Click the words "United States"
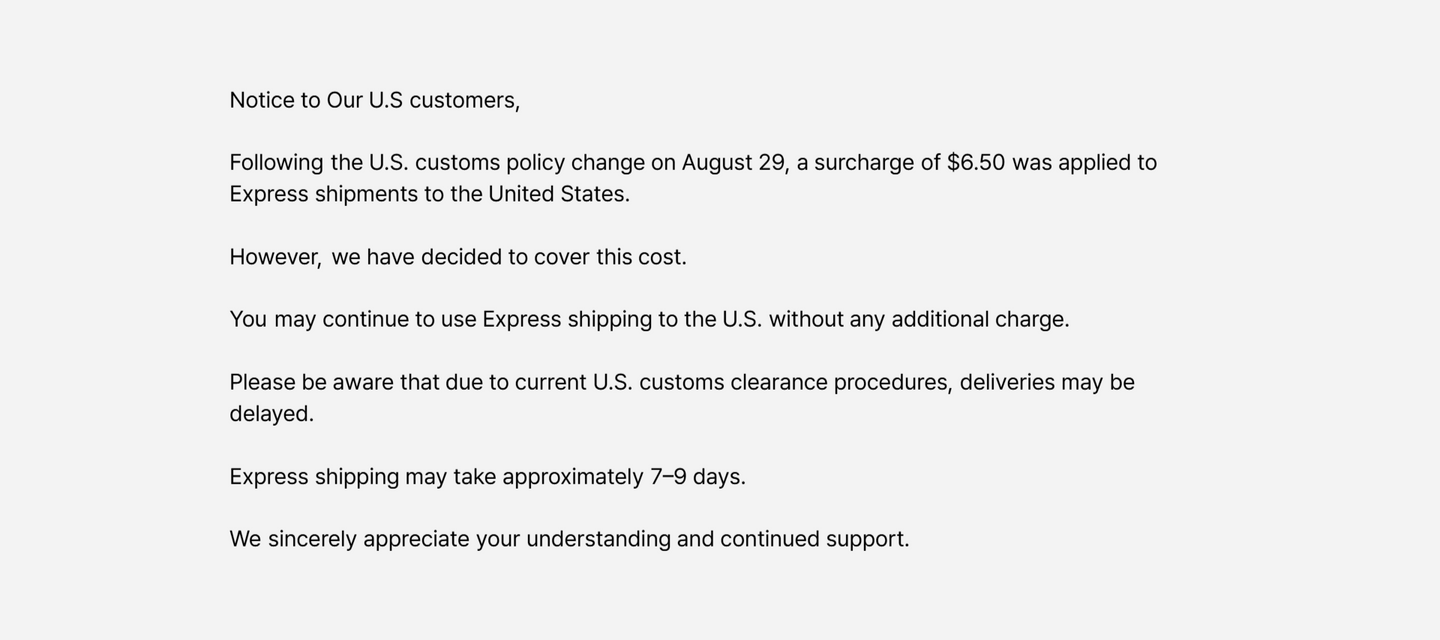Image resolution: width=1440 pixels, height=640 pixels. [558, 194]
